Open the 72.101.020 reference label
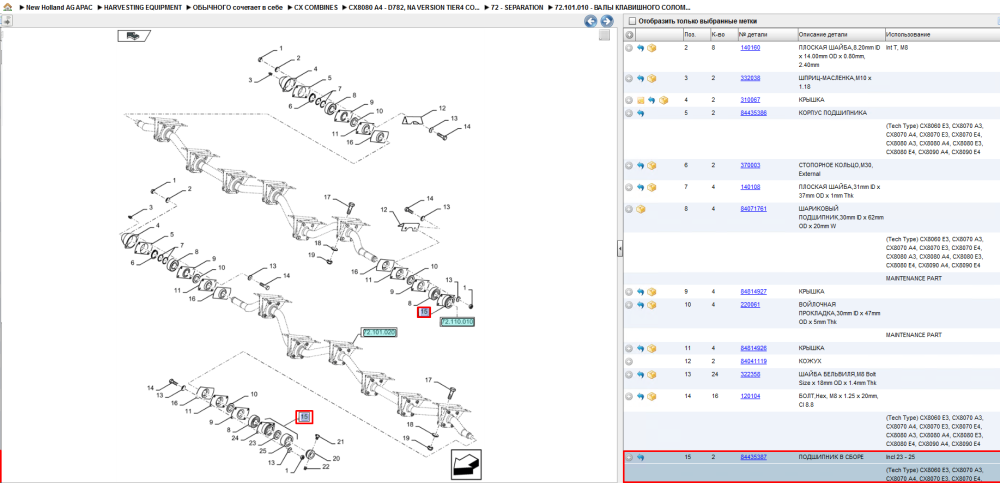Image resolution: width=1000 pixels, height=483 pixels. click(379, 332)
